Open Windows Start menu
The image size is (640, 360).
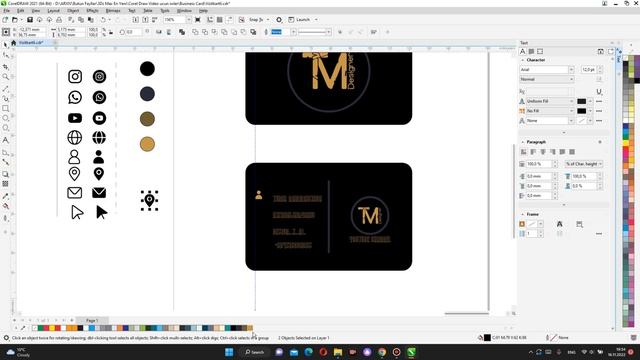pos(229,352)
